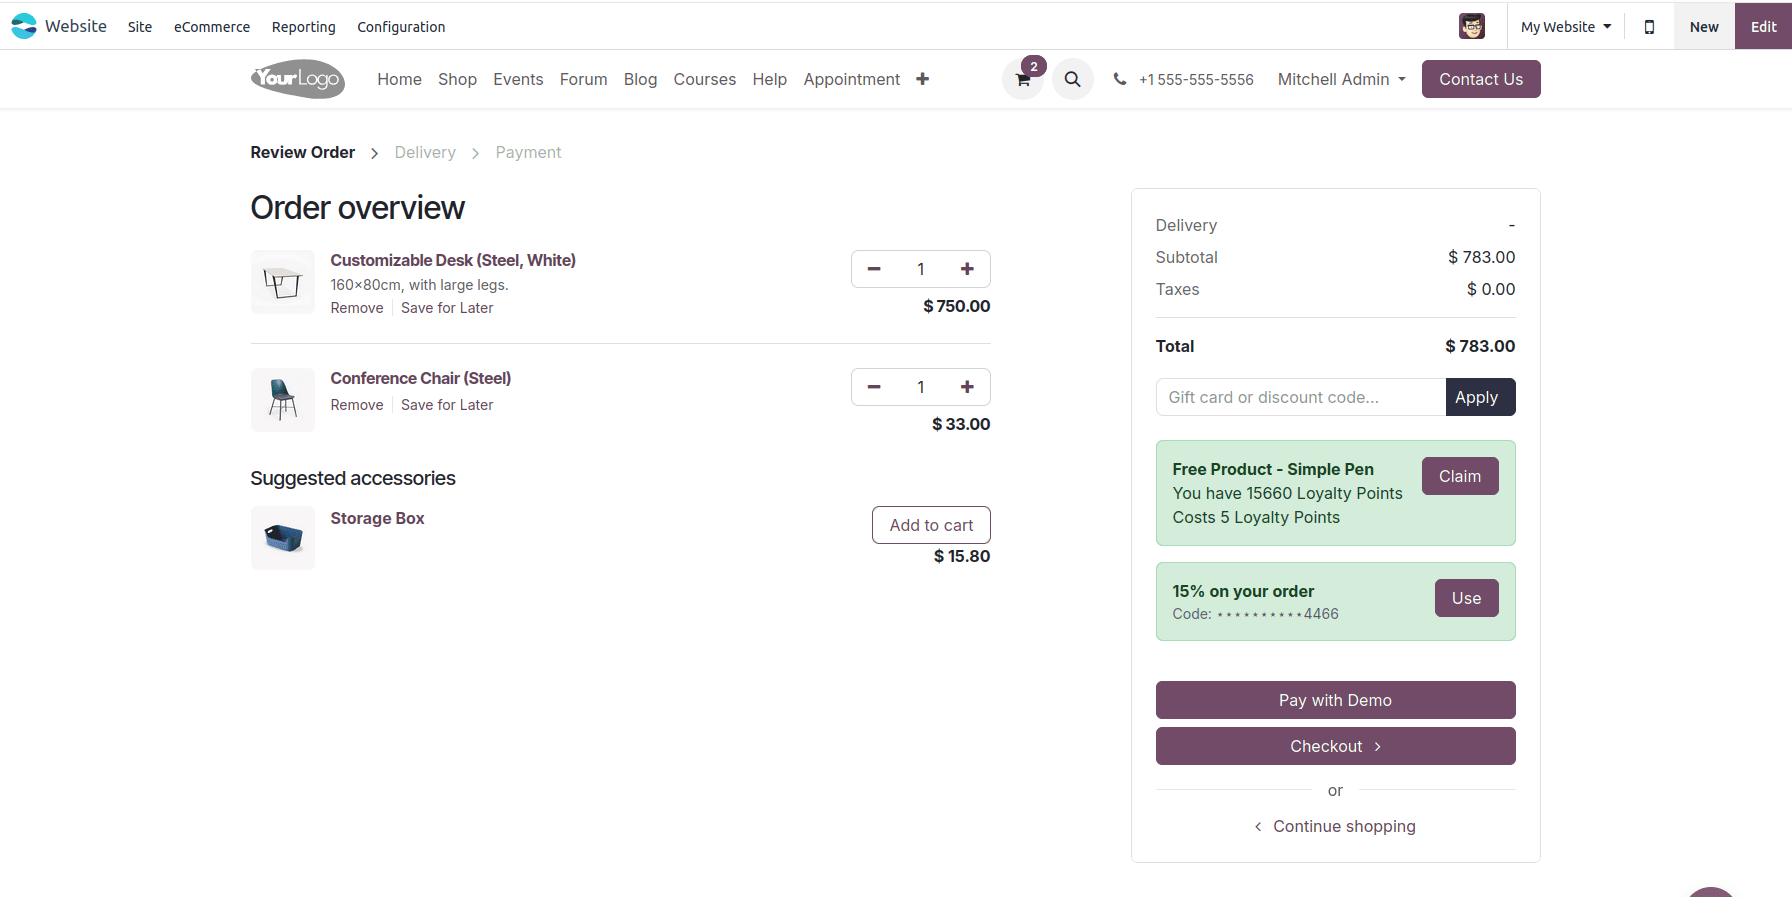Click the plus icon in the website navbar
Screen dimensions: 1792x897
(921, 78)
